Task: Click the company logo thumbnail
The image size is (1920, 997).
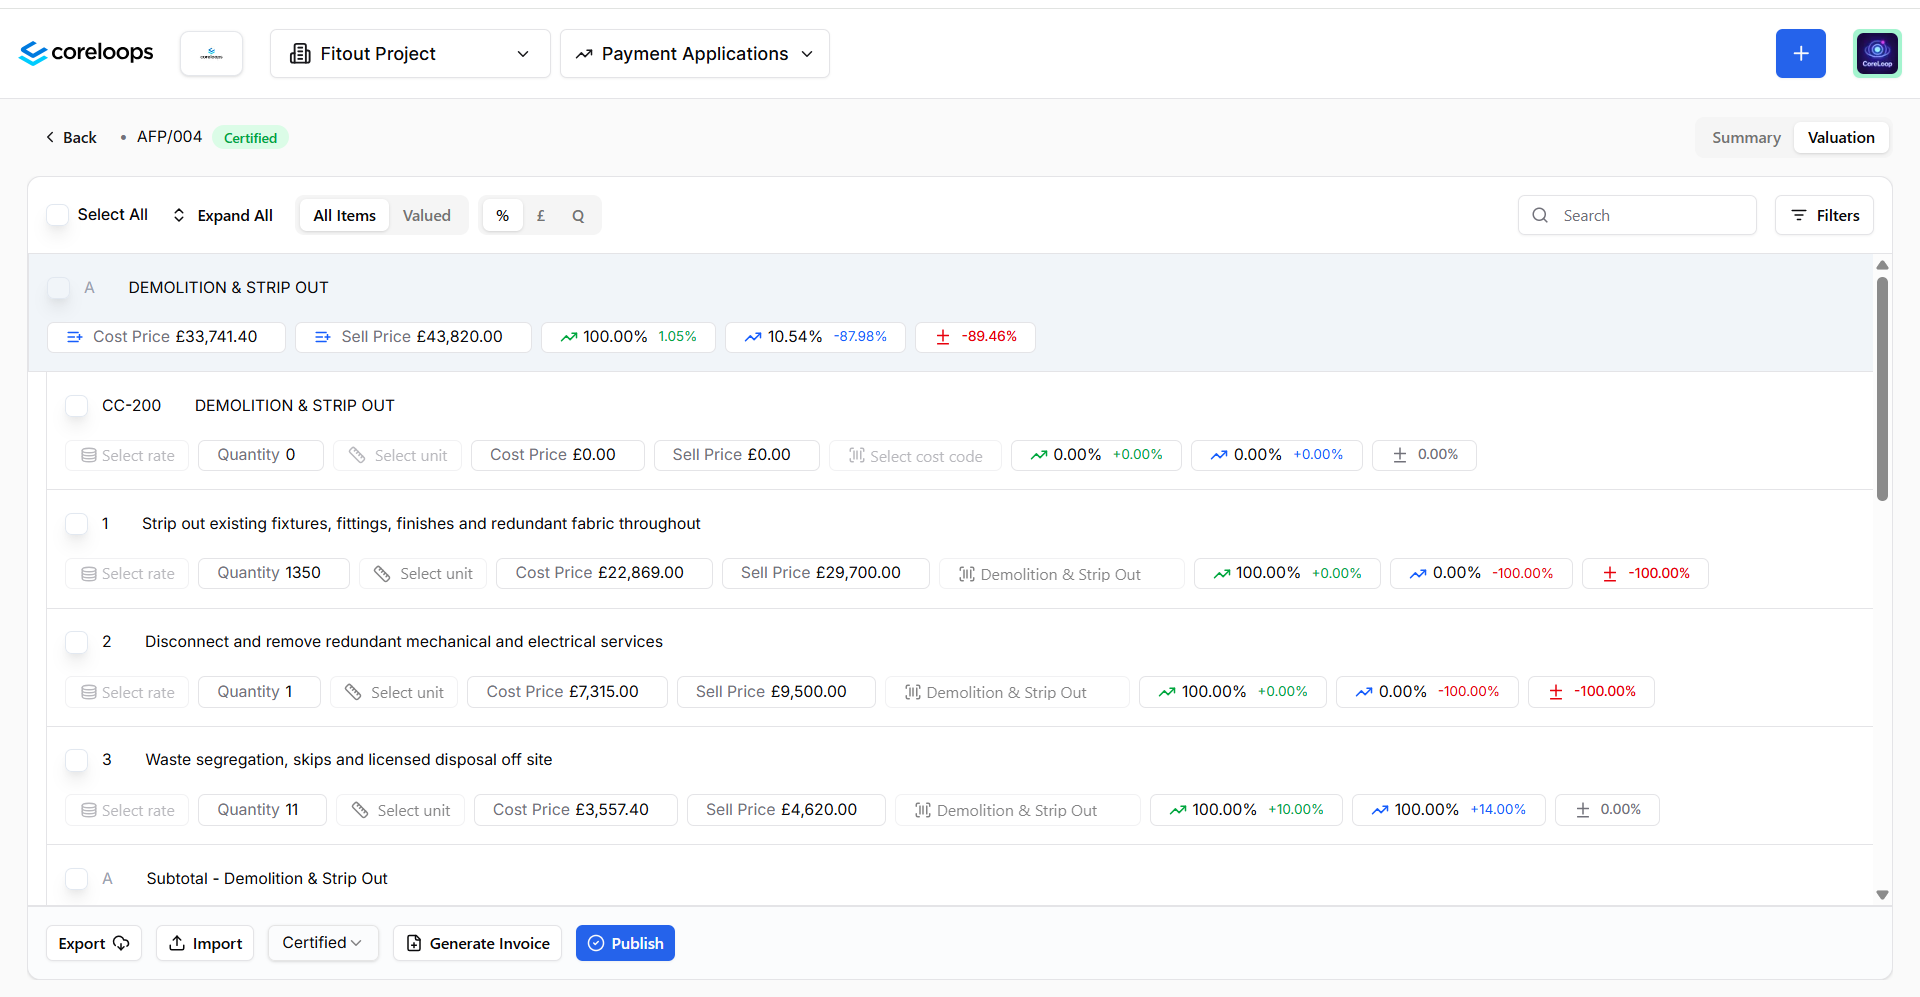Action: coord(211,53)
